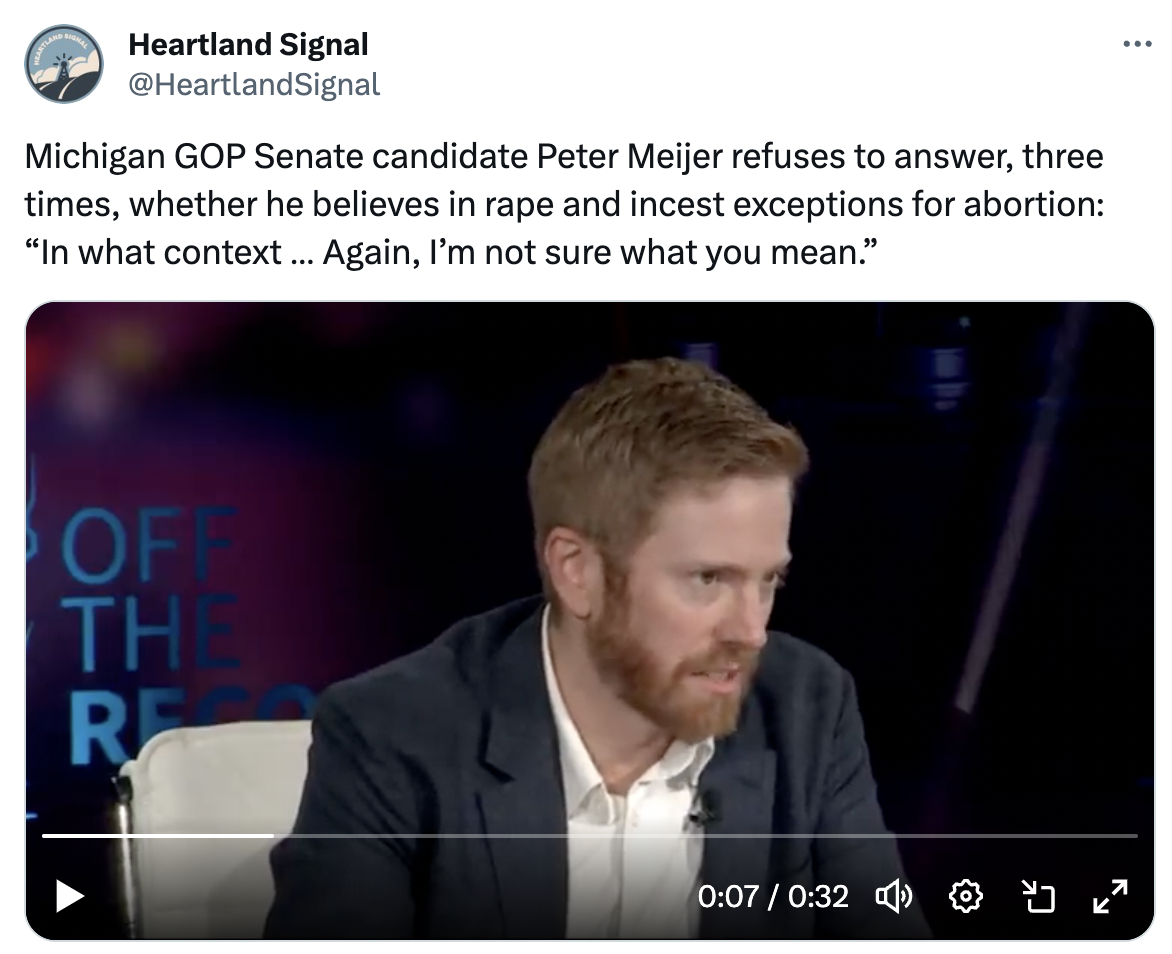
Task: Mute the video using the speaker icon
Action: pos(892,896)
